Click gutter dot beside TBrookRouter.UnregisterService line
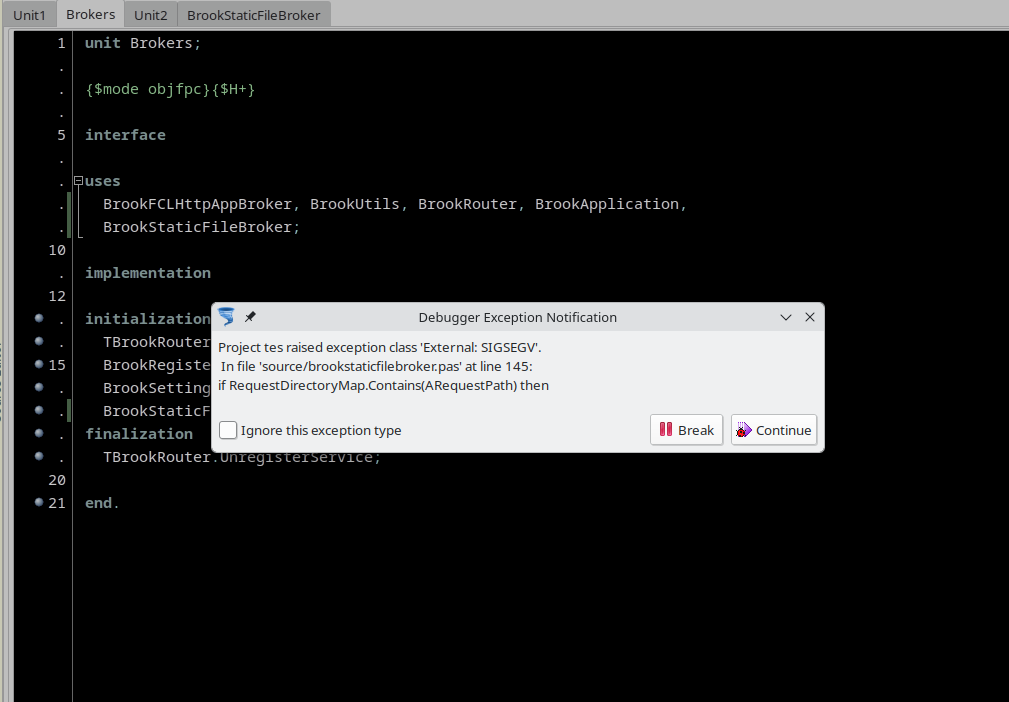This screenshot has width=1009, height=702. click(x=39, y=456)
